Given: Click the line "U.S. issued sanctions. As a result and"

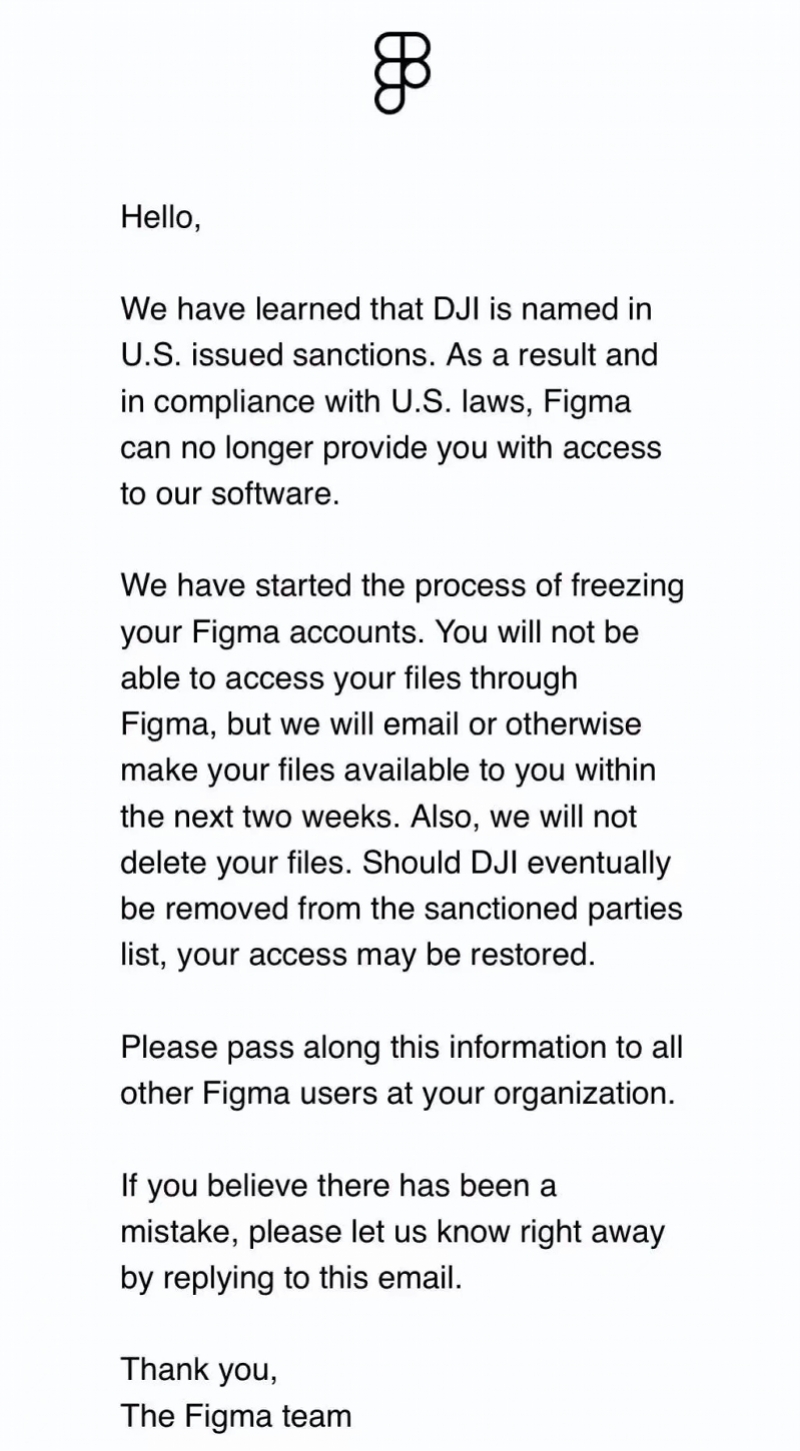Looking at the screenshot, I should click(389, 355).
